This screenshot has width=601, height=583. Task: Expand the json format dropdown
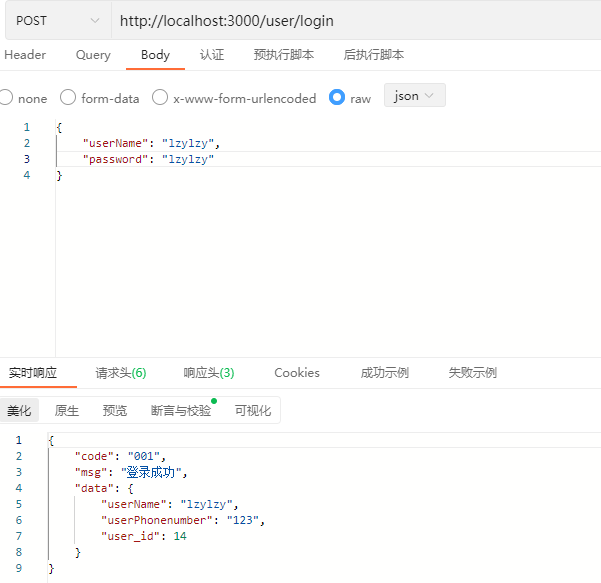click(415, 95)
